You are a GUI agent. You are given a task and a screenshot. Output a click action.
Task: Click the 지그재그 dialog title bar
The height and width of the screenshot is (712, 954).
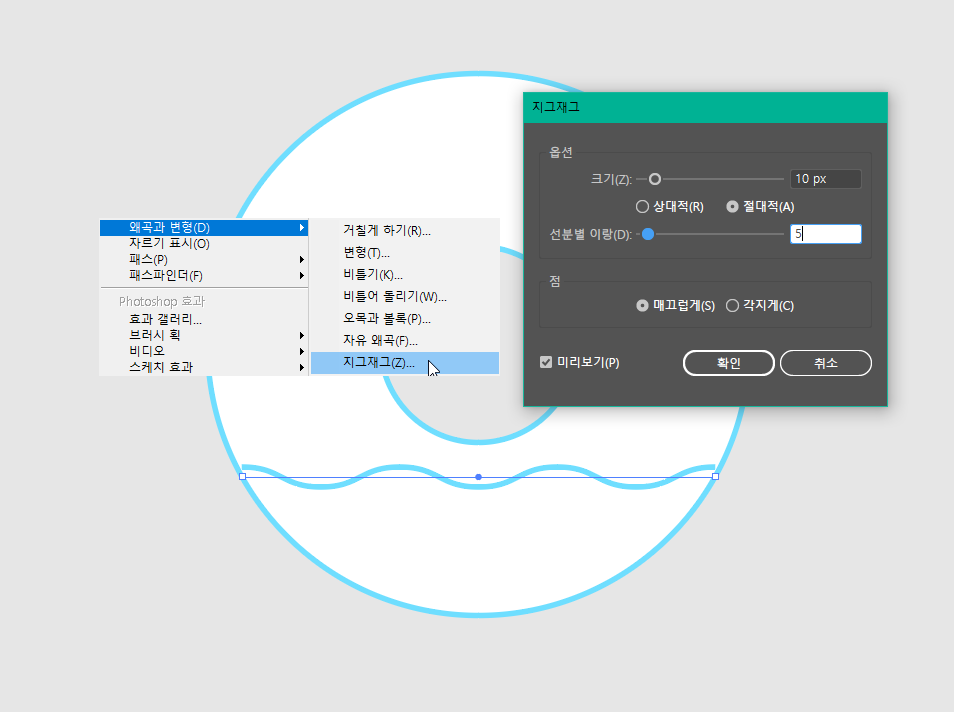[705, 108]
